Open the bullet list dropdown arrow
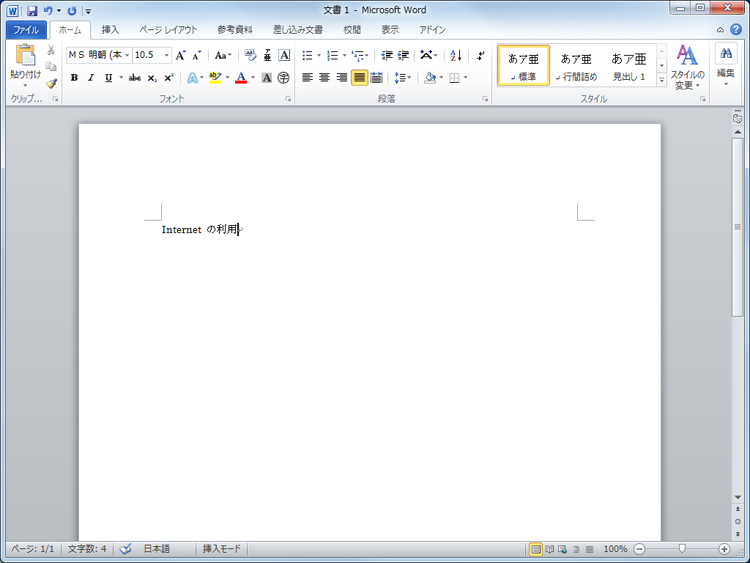The width and height of the screenshot is (750, 563). point(319,55)
